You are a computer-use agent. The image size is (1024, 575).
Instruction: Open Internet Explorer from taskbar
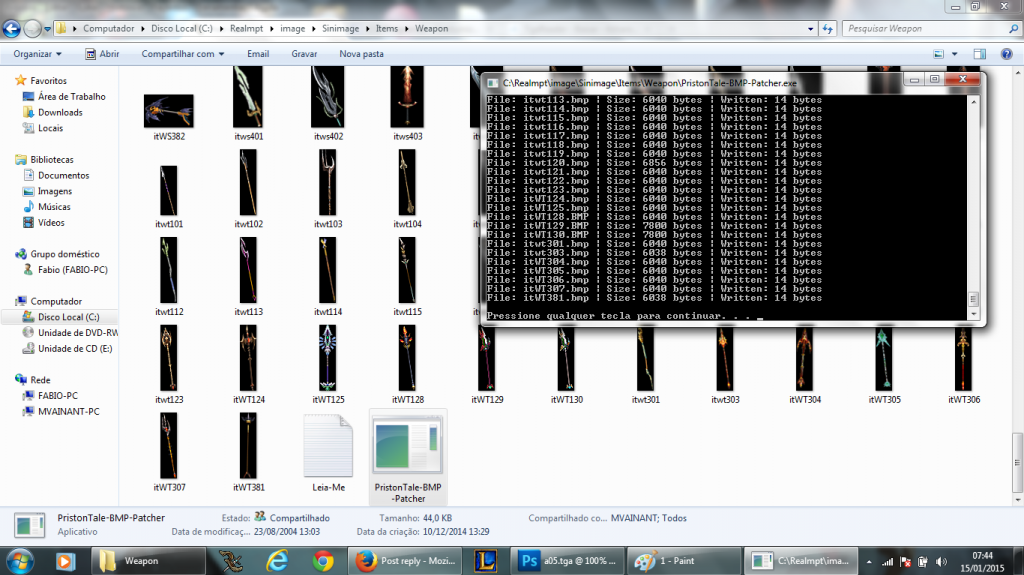point(277,561)
